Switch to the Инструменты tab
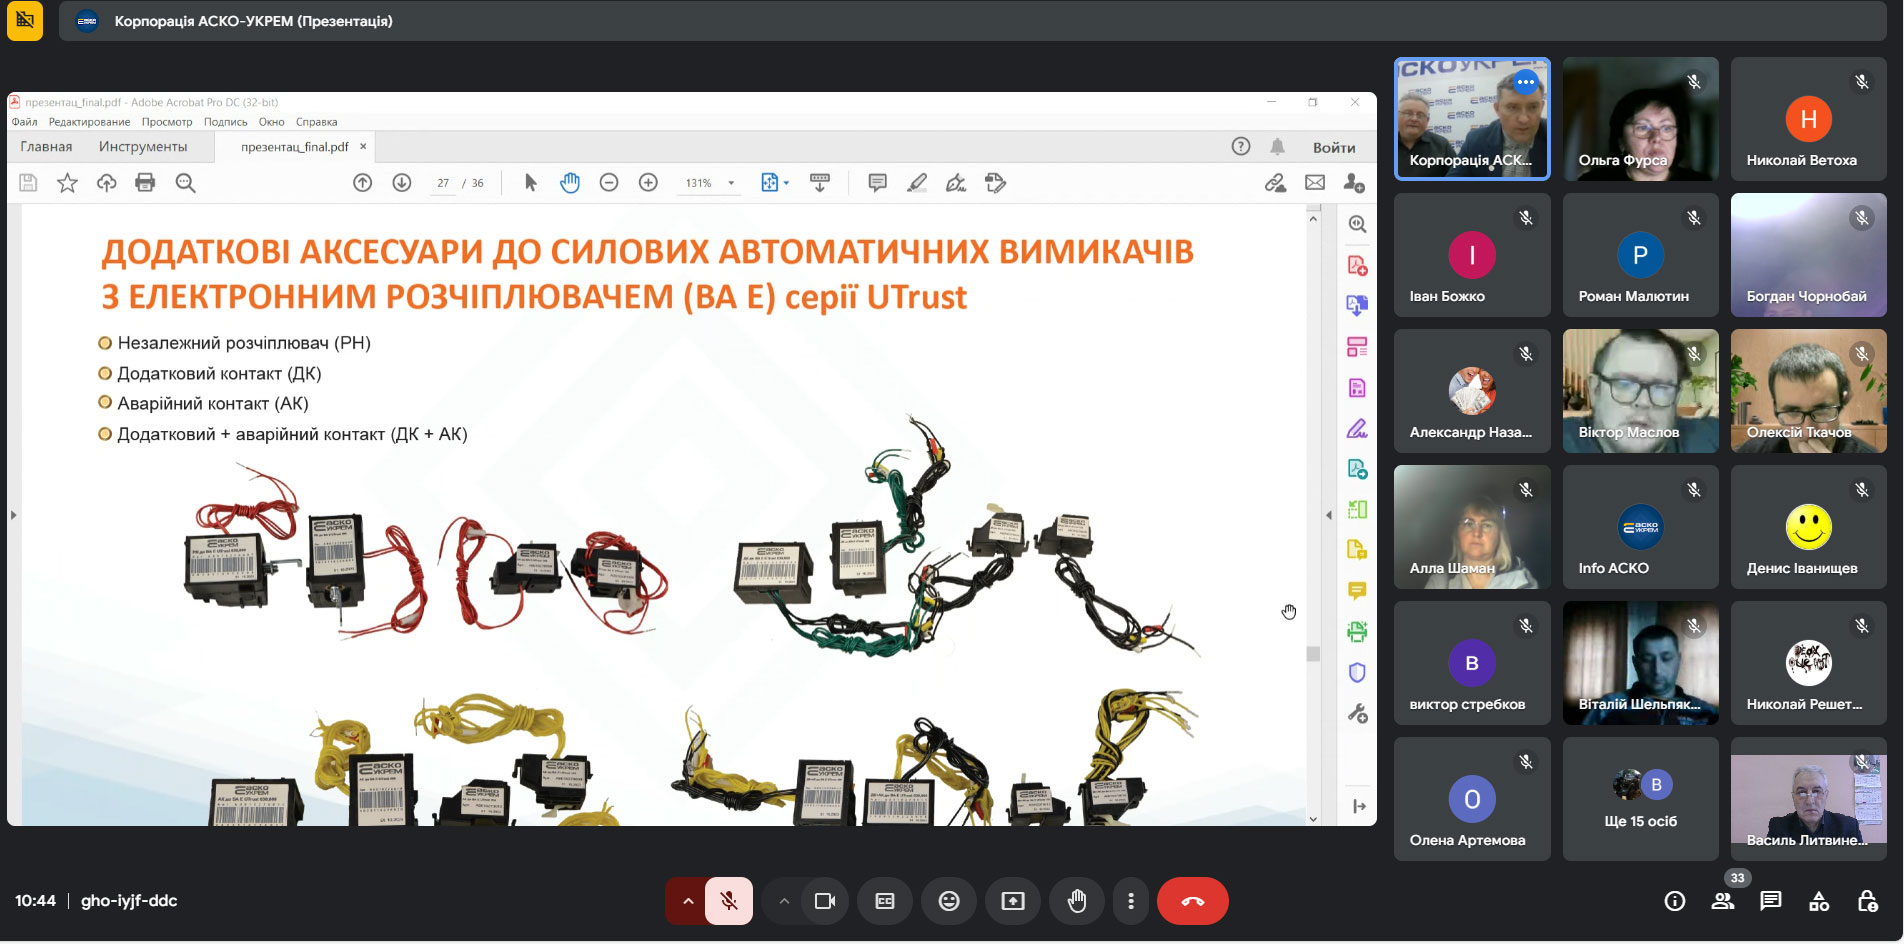 143,147
